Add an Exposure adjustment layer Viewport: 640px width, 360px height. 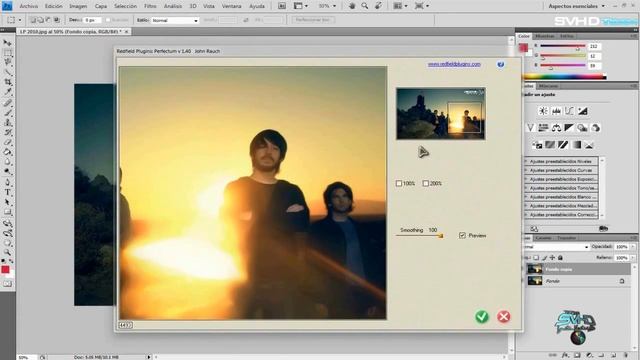pyautogui.click(x=582, y=111)
